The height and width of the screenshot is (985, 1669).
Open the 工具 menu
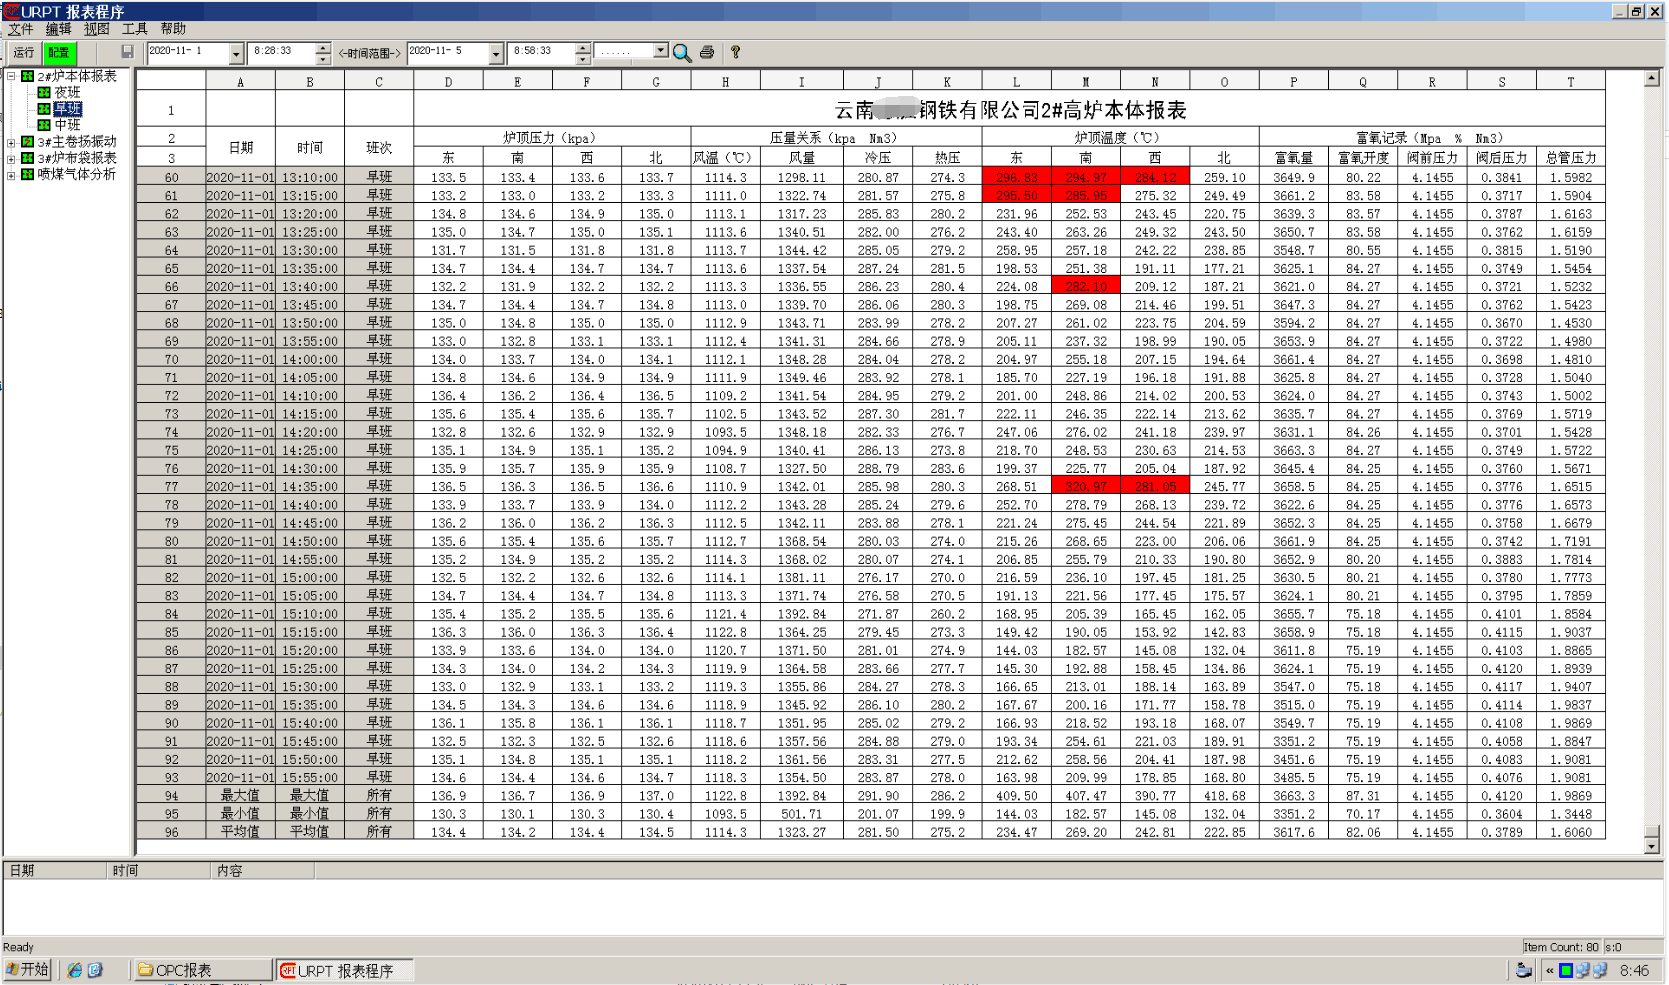click(x=134, y=29)
